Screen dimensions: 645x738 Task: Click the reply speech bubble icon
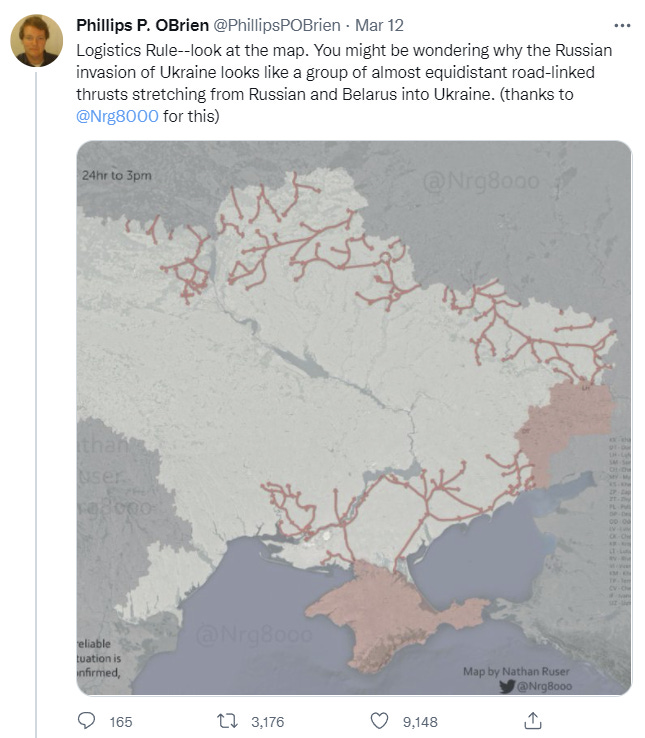pyautogui.click(x=87, y=720)
